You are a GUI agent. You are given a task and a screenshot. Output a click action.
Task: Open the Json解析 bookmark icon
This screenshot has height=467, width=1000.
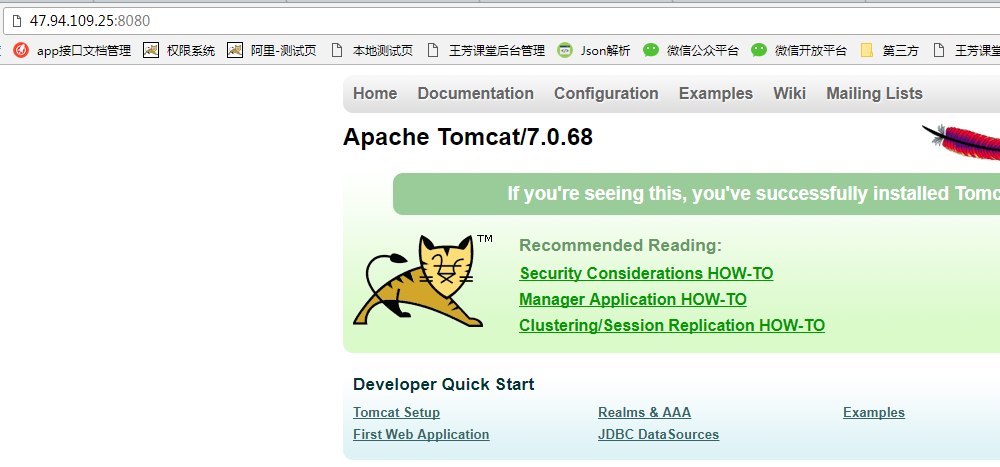564,50
